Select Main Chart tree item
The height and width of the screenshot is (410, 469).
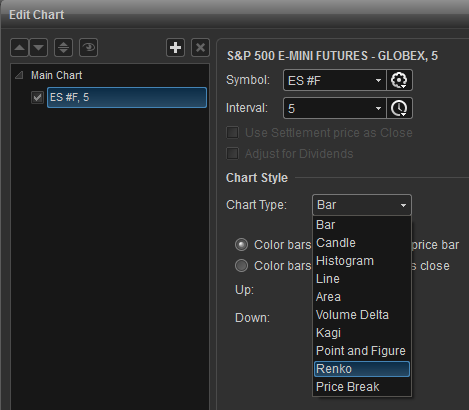(x=56, y=75)
